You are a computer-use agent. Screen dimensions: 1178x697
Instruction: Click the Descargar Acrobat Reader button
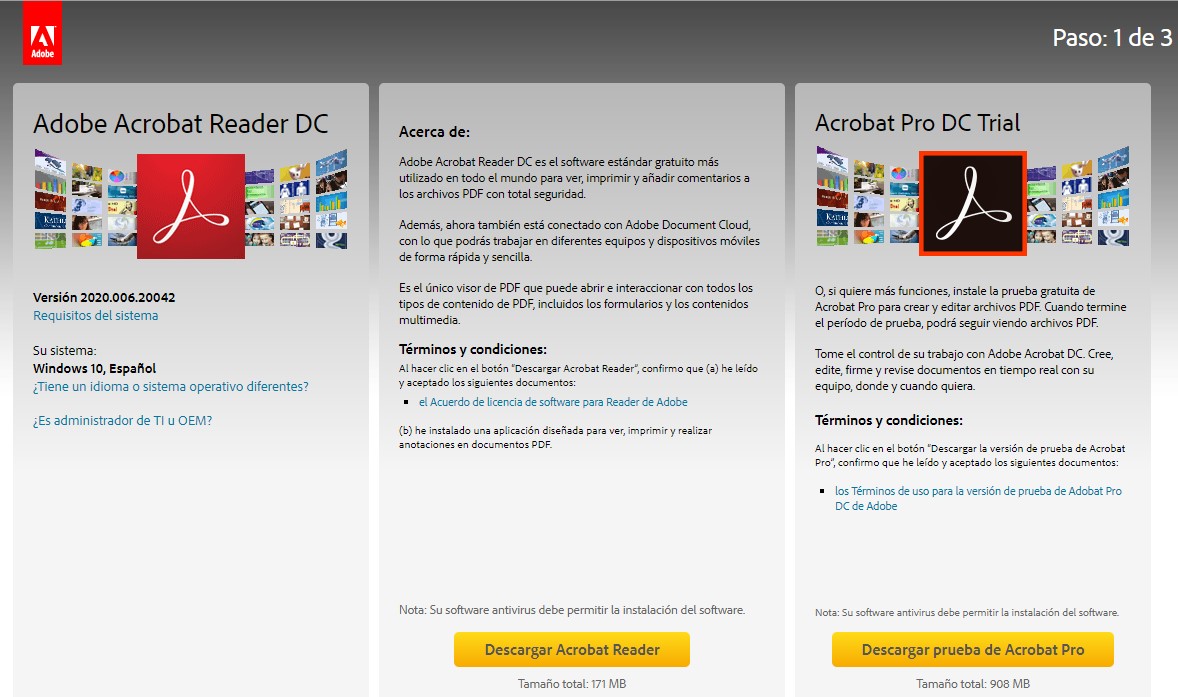tap(572, 649)
